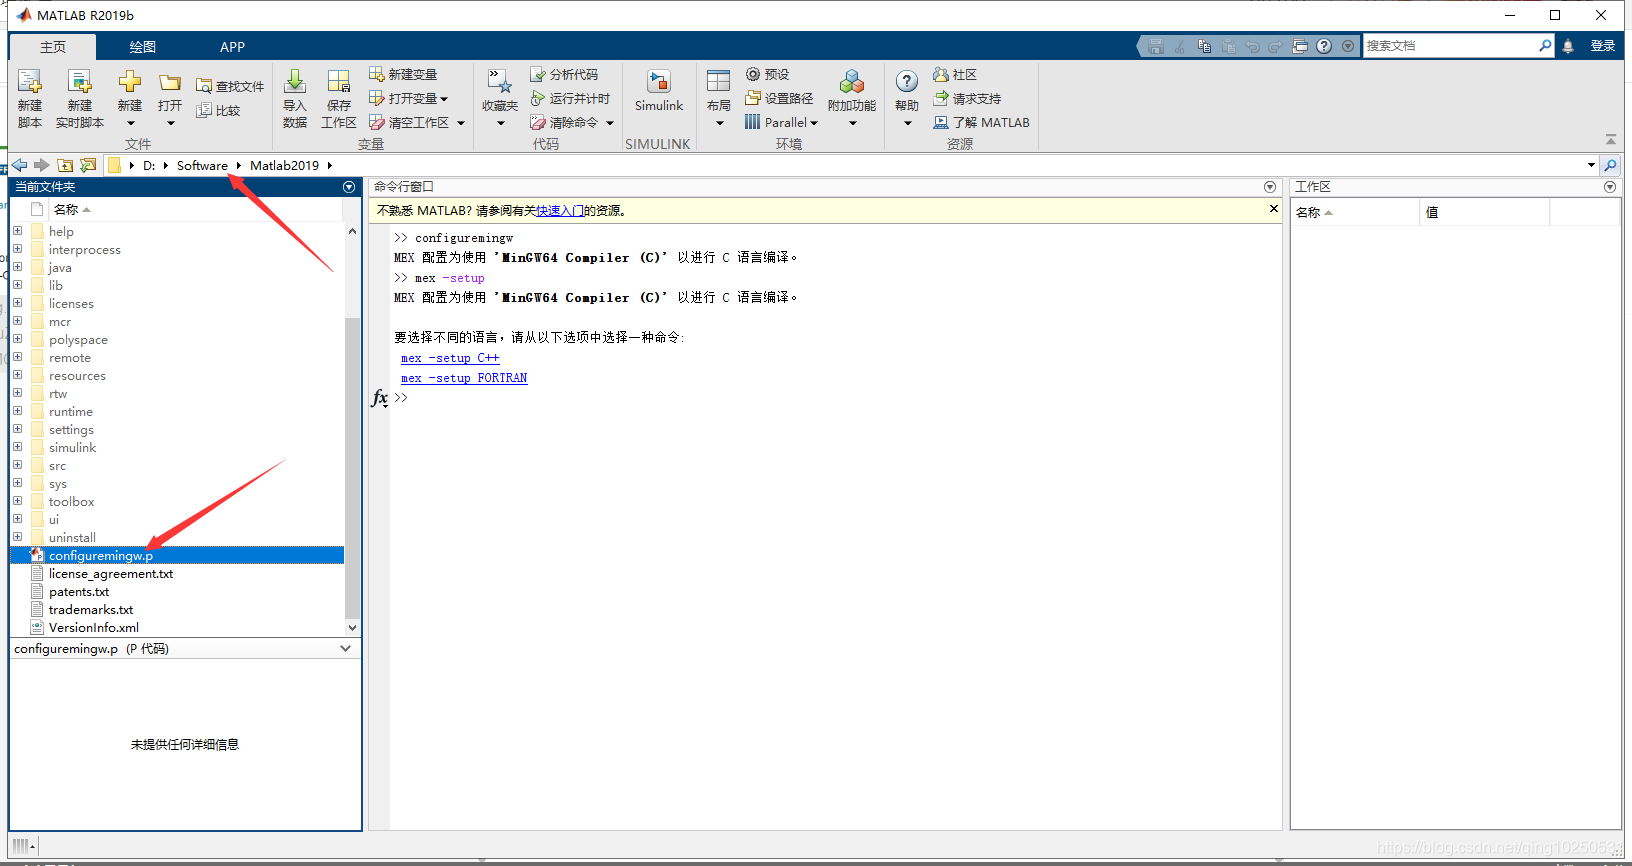Screen dimensions: 1632x866
Task: Select patents.txt file
Action: click(x=78, y=591)
